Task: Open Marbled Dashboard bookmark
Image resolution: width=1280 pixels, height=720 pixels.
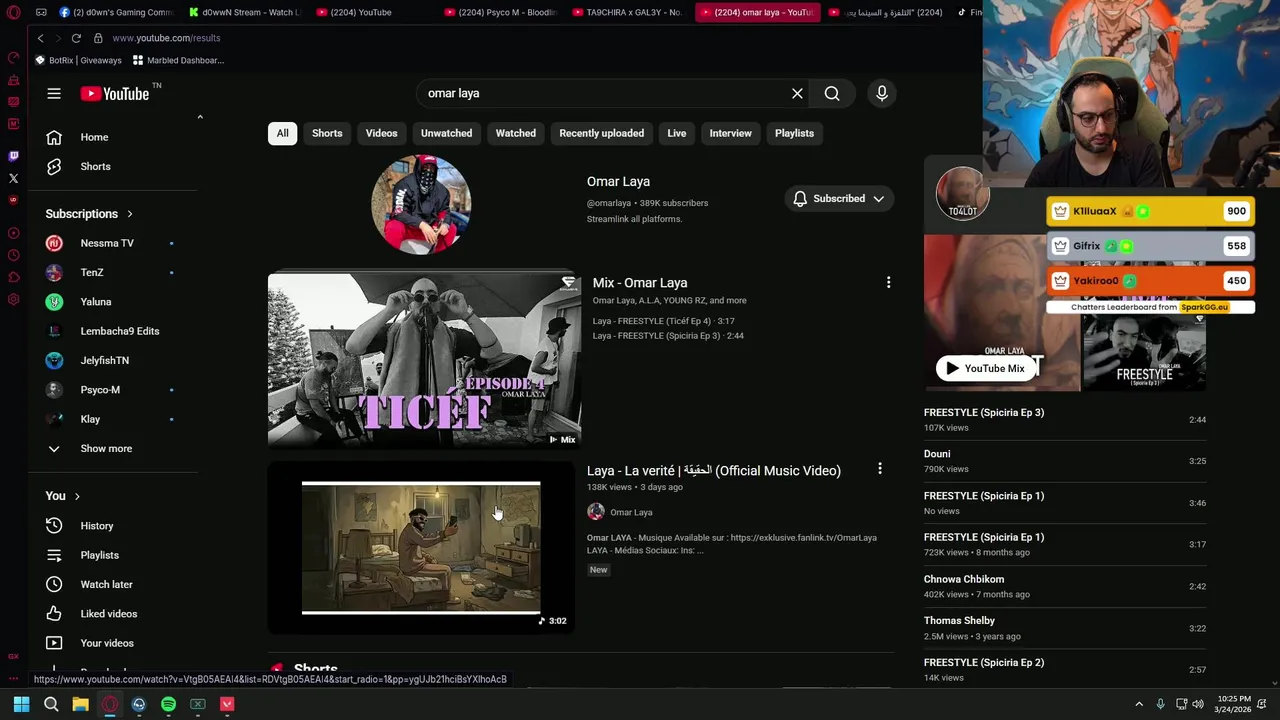Action: point(179,60)
